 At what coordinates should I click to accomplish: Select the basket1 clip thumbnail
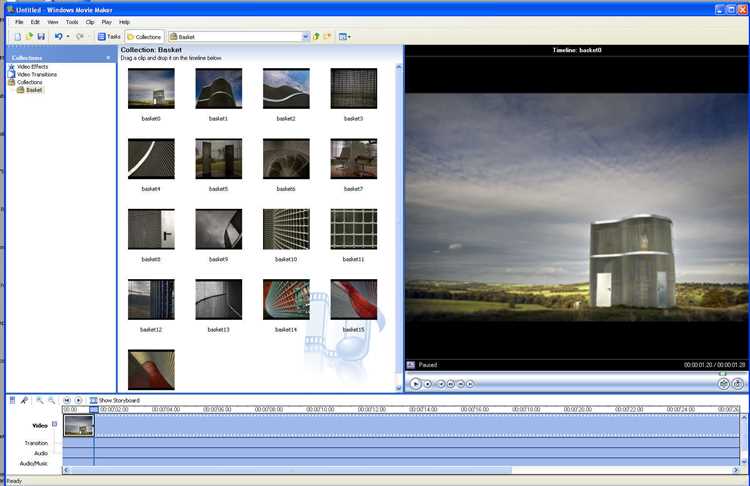219,88
